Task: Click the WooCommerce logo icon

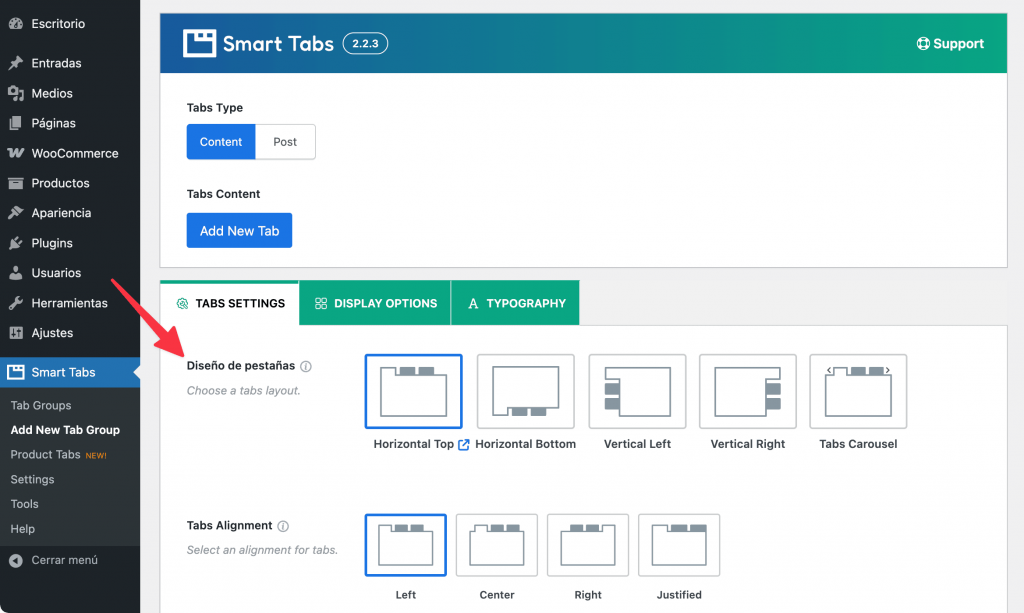Action: (x=16, y=153)
